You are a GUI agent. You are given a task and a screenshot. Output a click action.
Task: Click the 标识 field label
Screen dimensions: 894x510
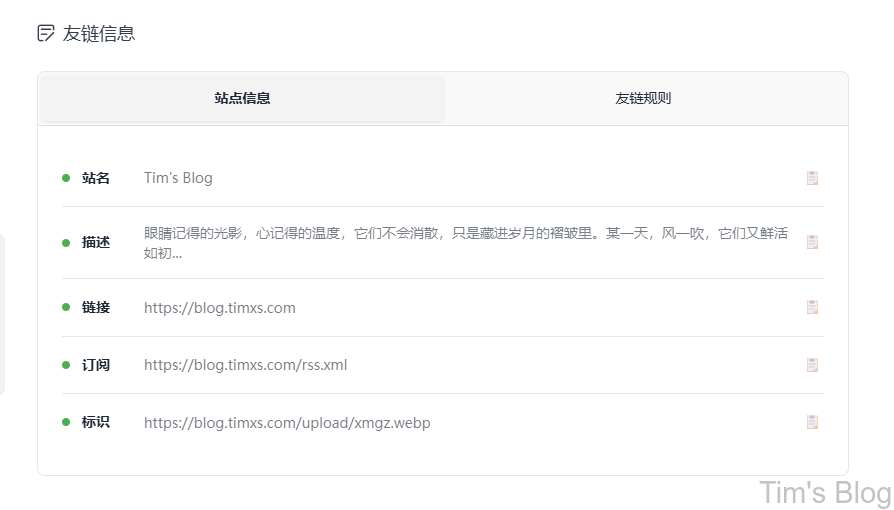coord(96,422)
